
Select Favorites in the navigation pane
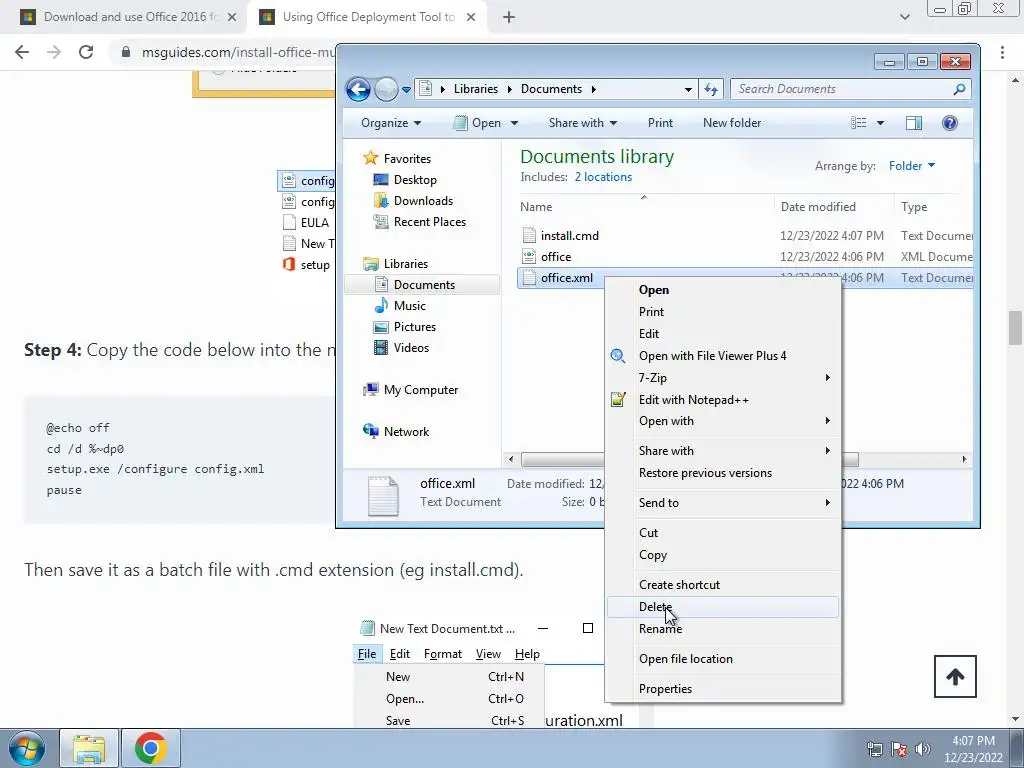(407, 159)
